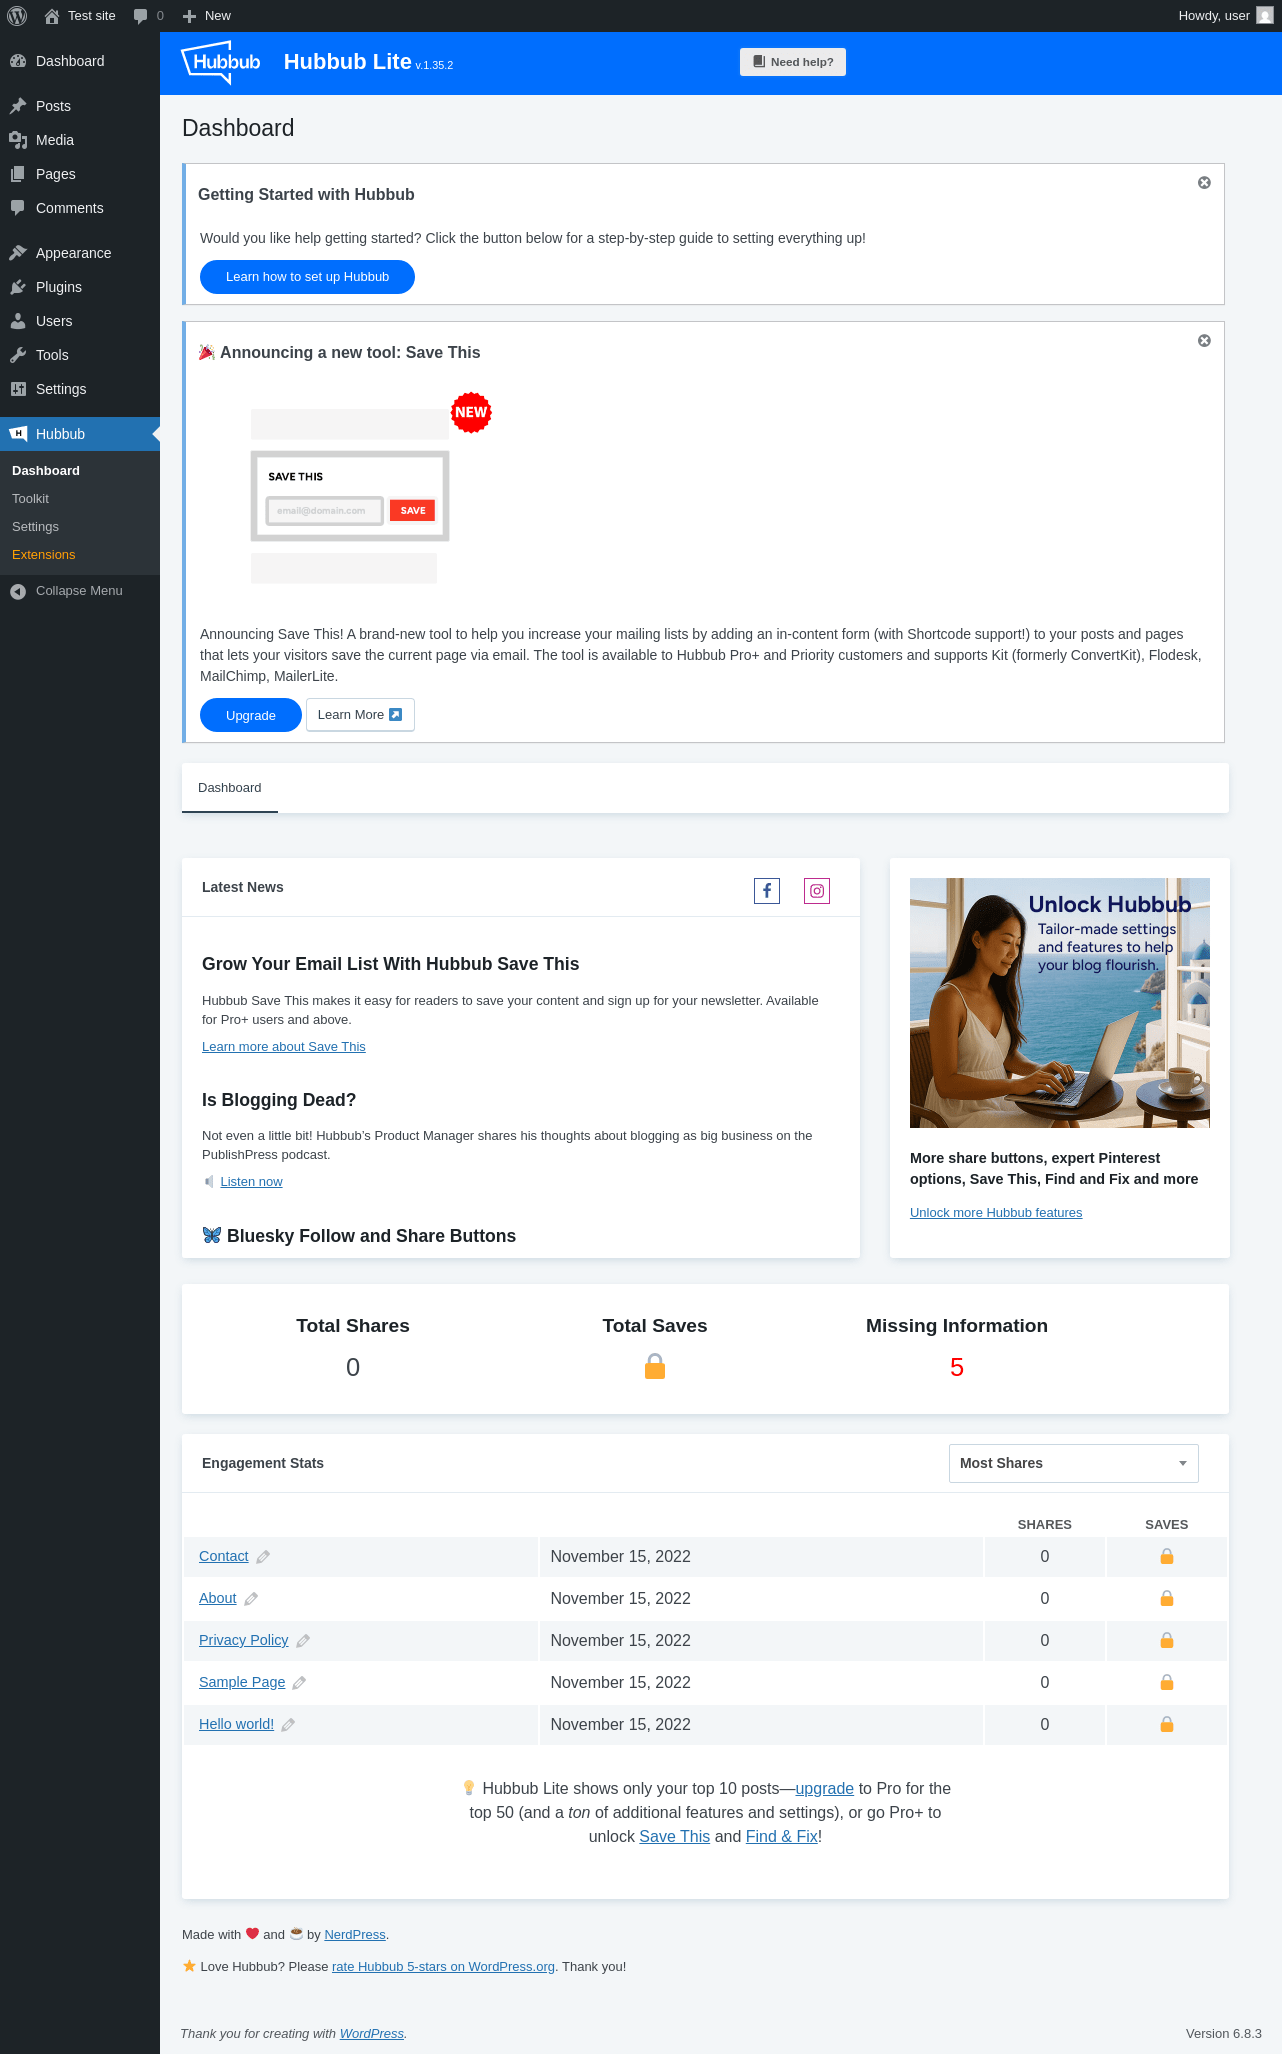Dismiss the Getting Started with Hubbub notice
1282x2054 pixels.
pyautogui.click(x=1204, y=183)
